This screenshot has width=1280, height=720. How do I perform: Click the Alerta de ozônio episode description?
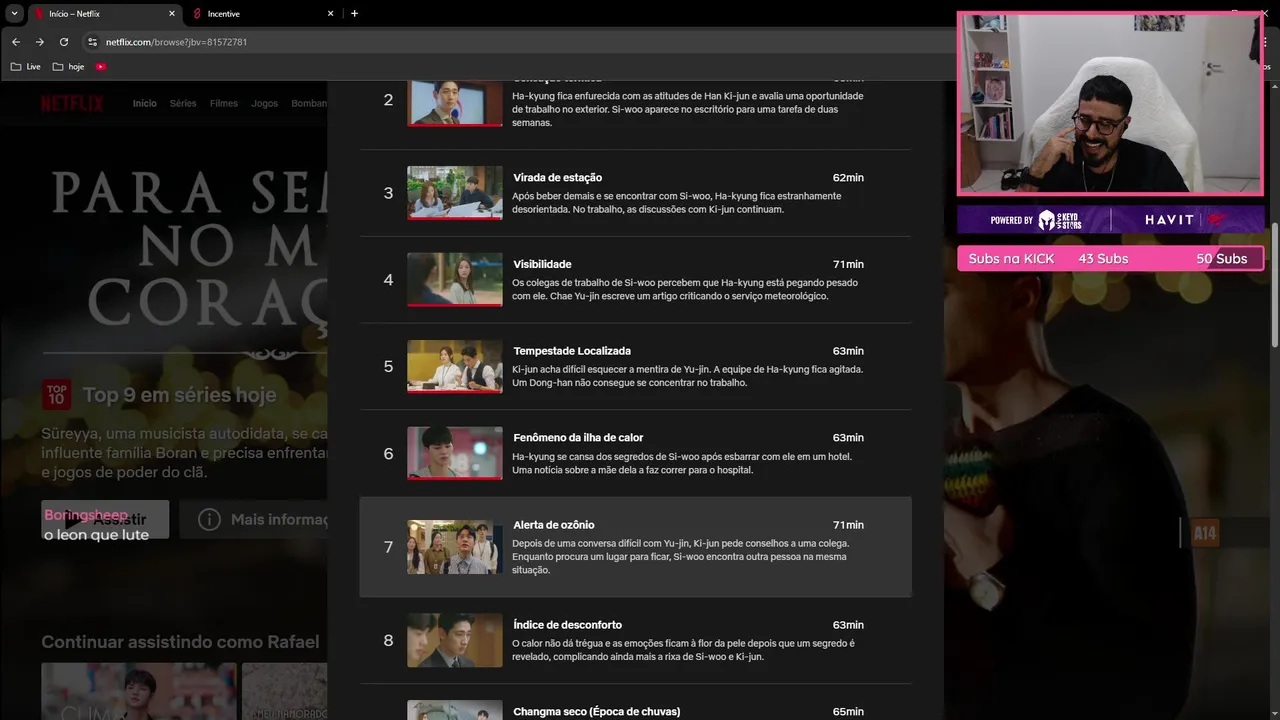[681, 557]
